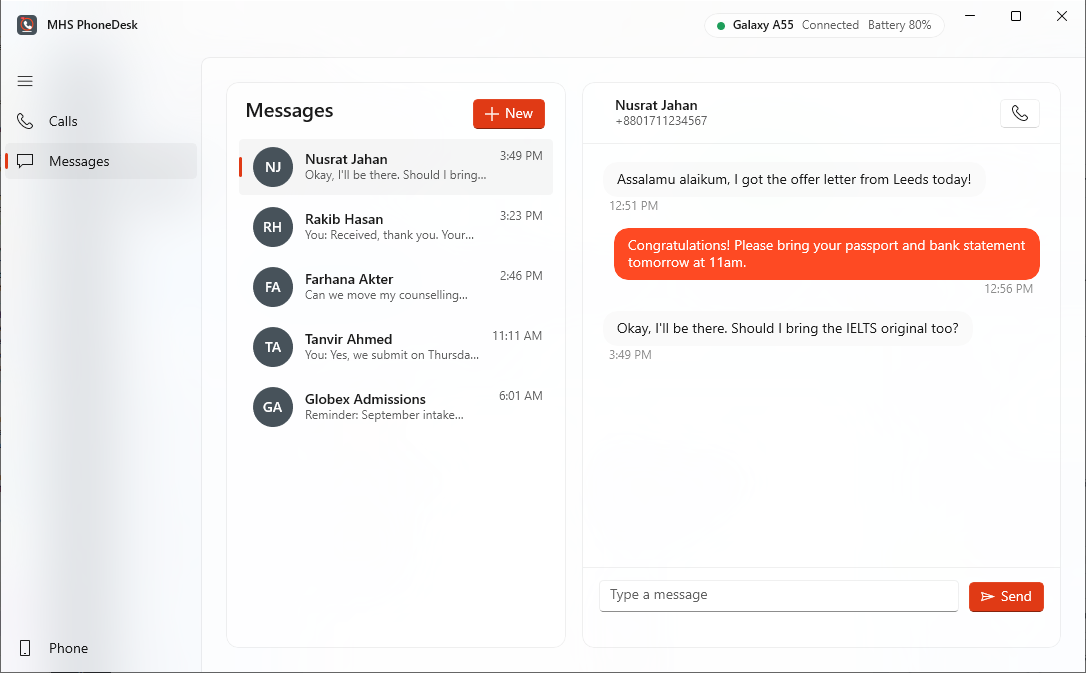Click the 2:46 PM timestamp for Farhana Akter

point(521,276)
